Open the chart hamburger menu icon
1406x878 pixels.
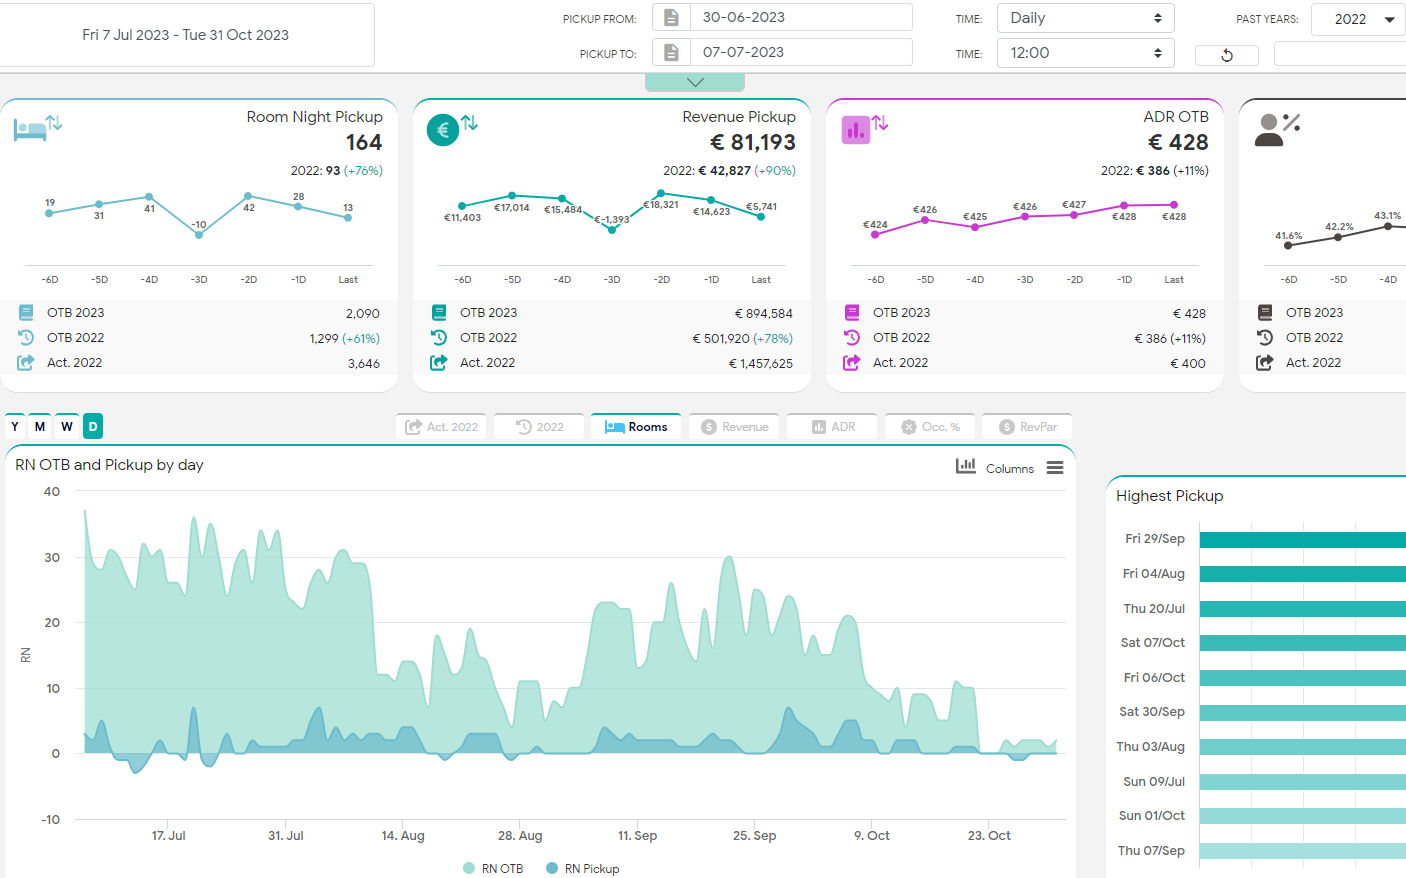[1055, 468]
